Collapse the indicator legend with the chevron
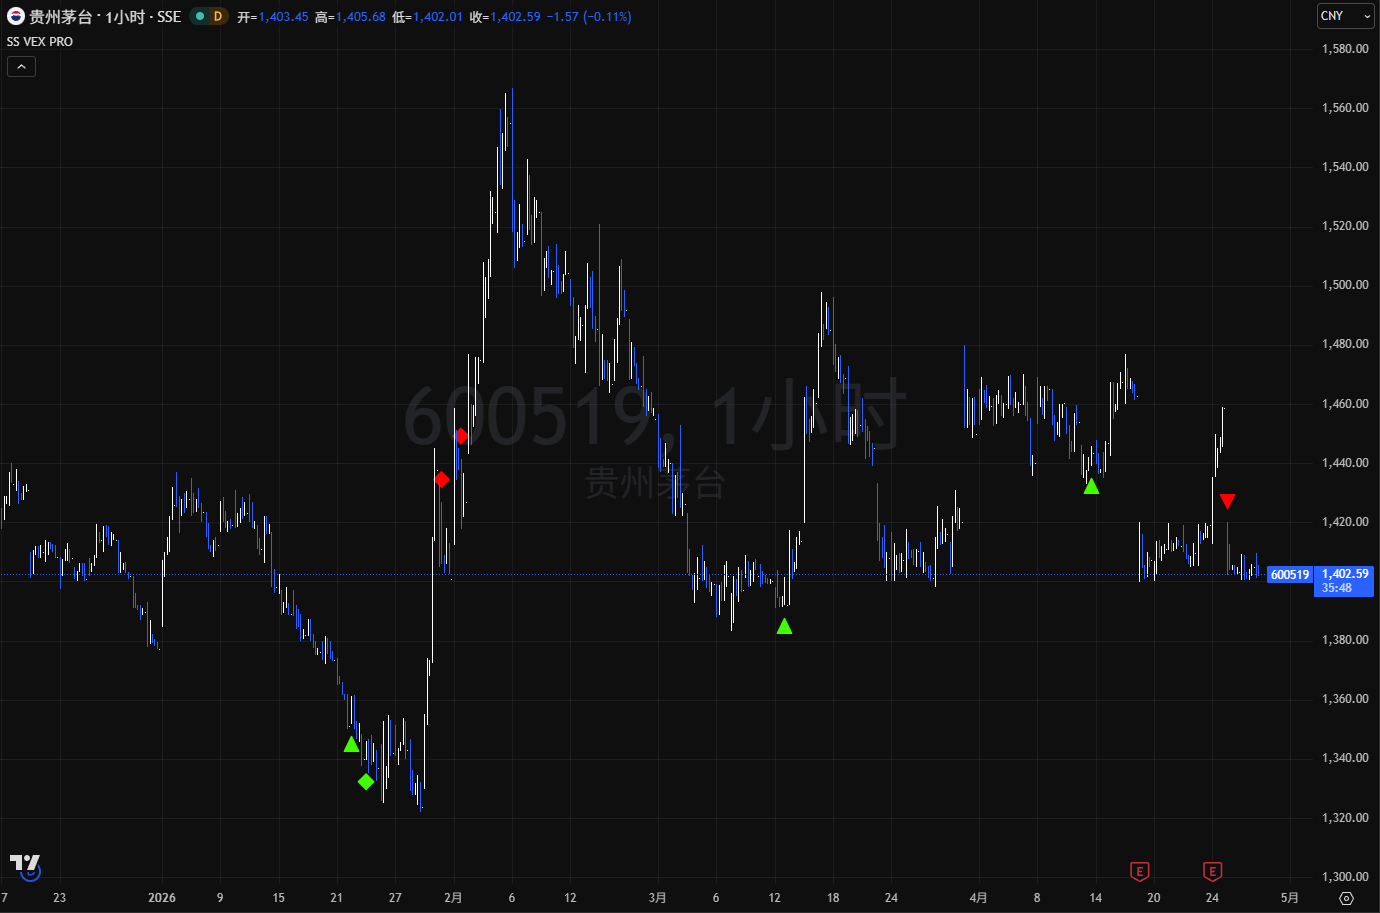Viewport: 1380px width, 913px height. coord(21,67)
